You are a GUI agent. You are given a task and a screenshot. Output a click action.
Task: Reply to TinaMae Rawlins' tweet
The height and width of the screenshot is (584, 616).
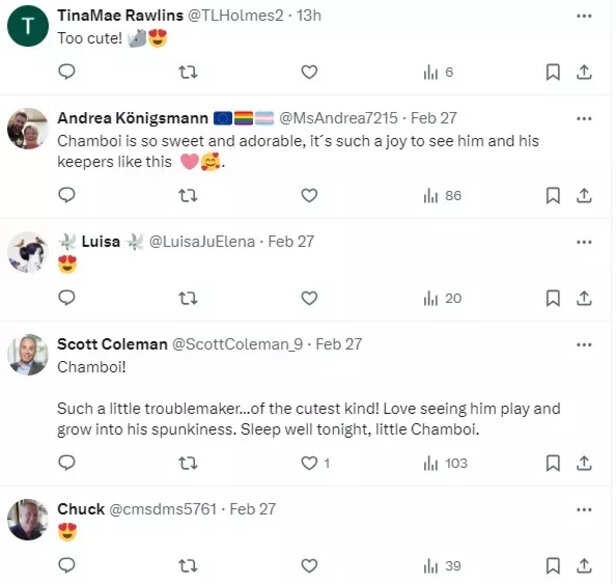pos(67,72)
